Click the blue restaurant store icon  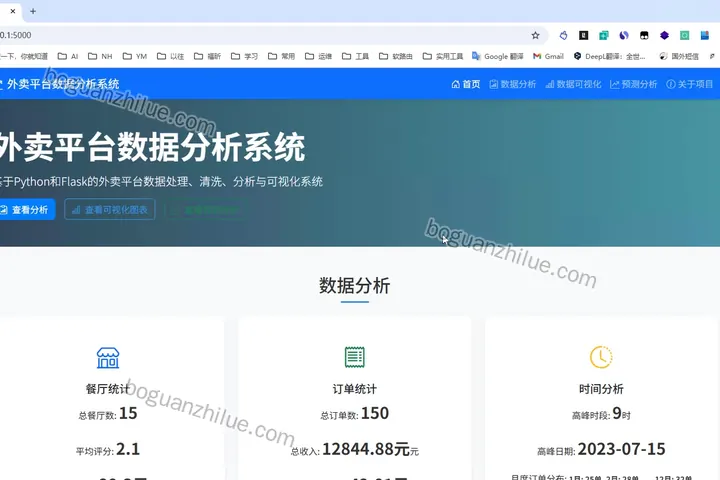point(108,357)
